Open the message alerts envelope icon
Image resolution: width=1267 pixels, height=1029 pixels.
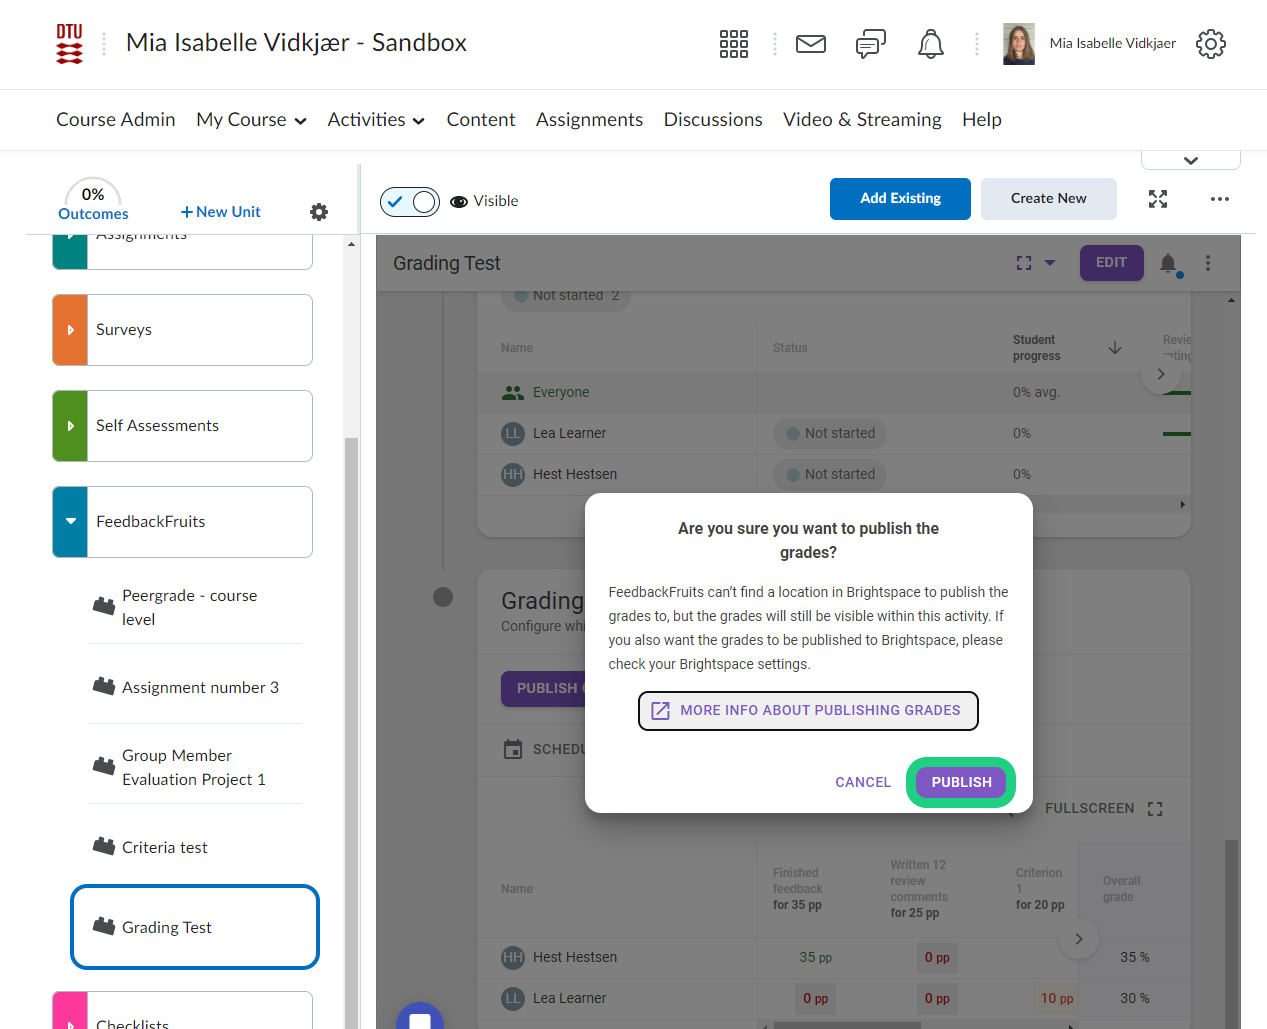pyautogui.click(x=810, y=44)
